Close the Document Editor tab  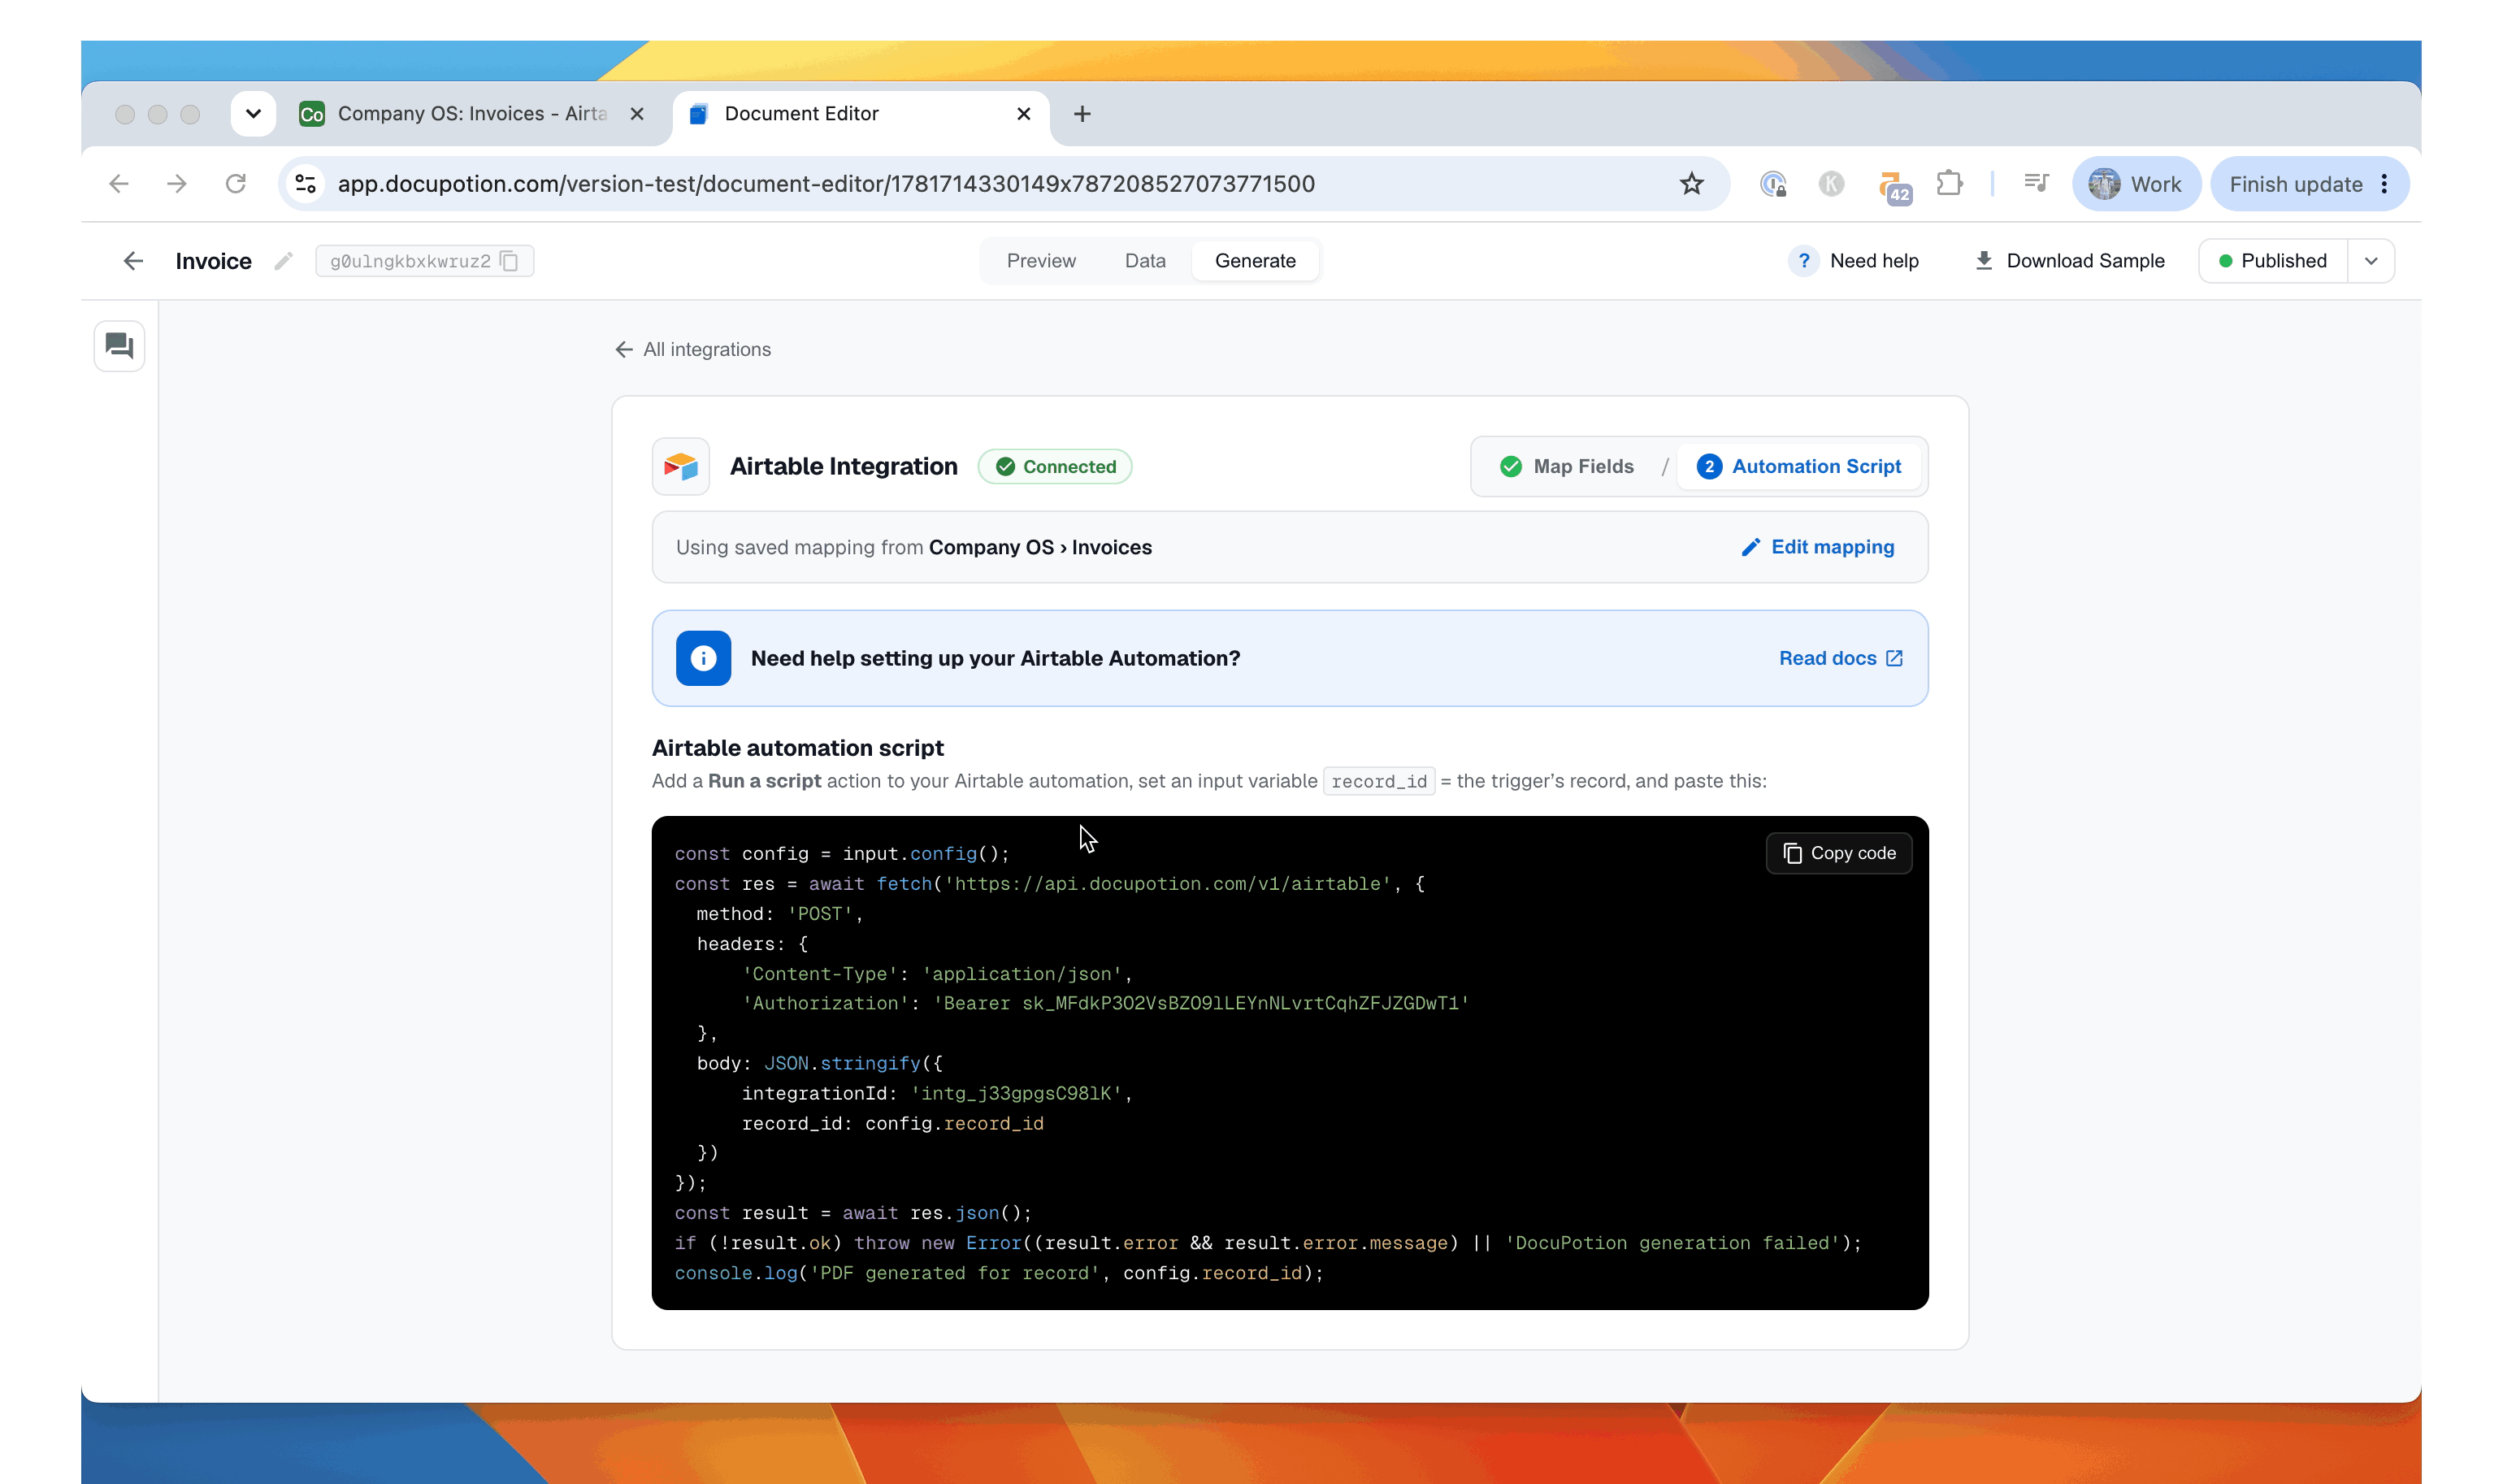point(1023,114)
